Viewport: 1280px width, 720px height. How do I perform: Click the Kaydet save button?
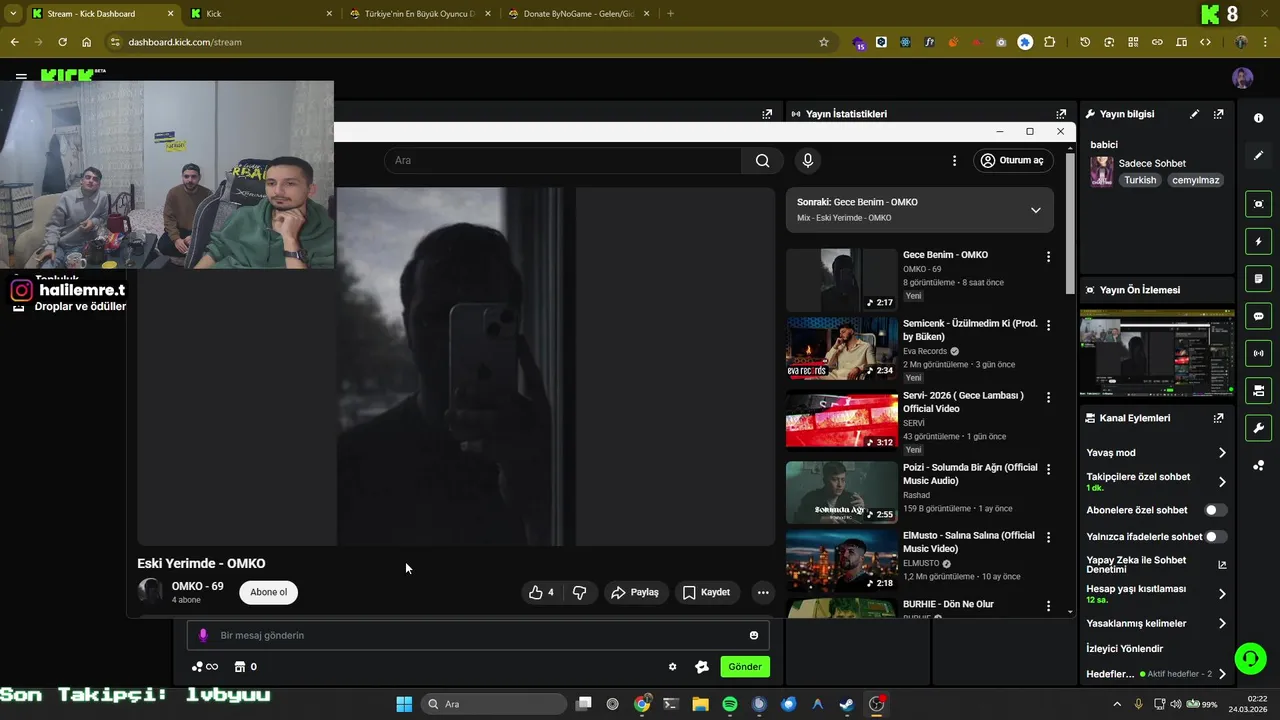pyautogui.click(x=707, y=592)
